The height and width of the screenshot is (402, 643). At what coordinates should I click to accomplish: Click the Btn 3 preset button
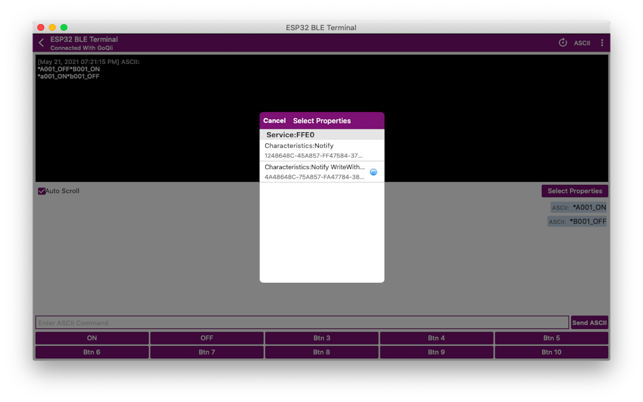pyautogui.click(x=322, y=338)
